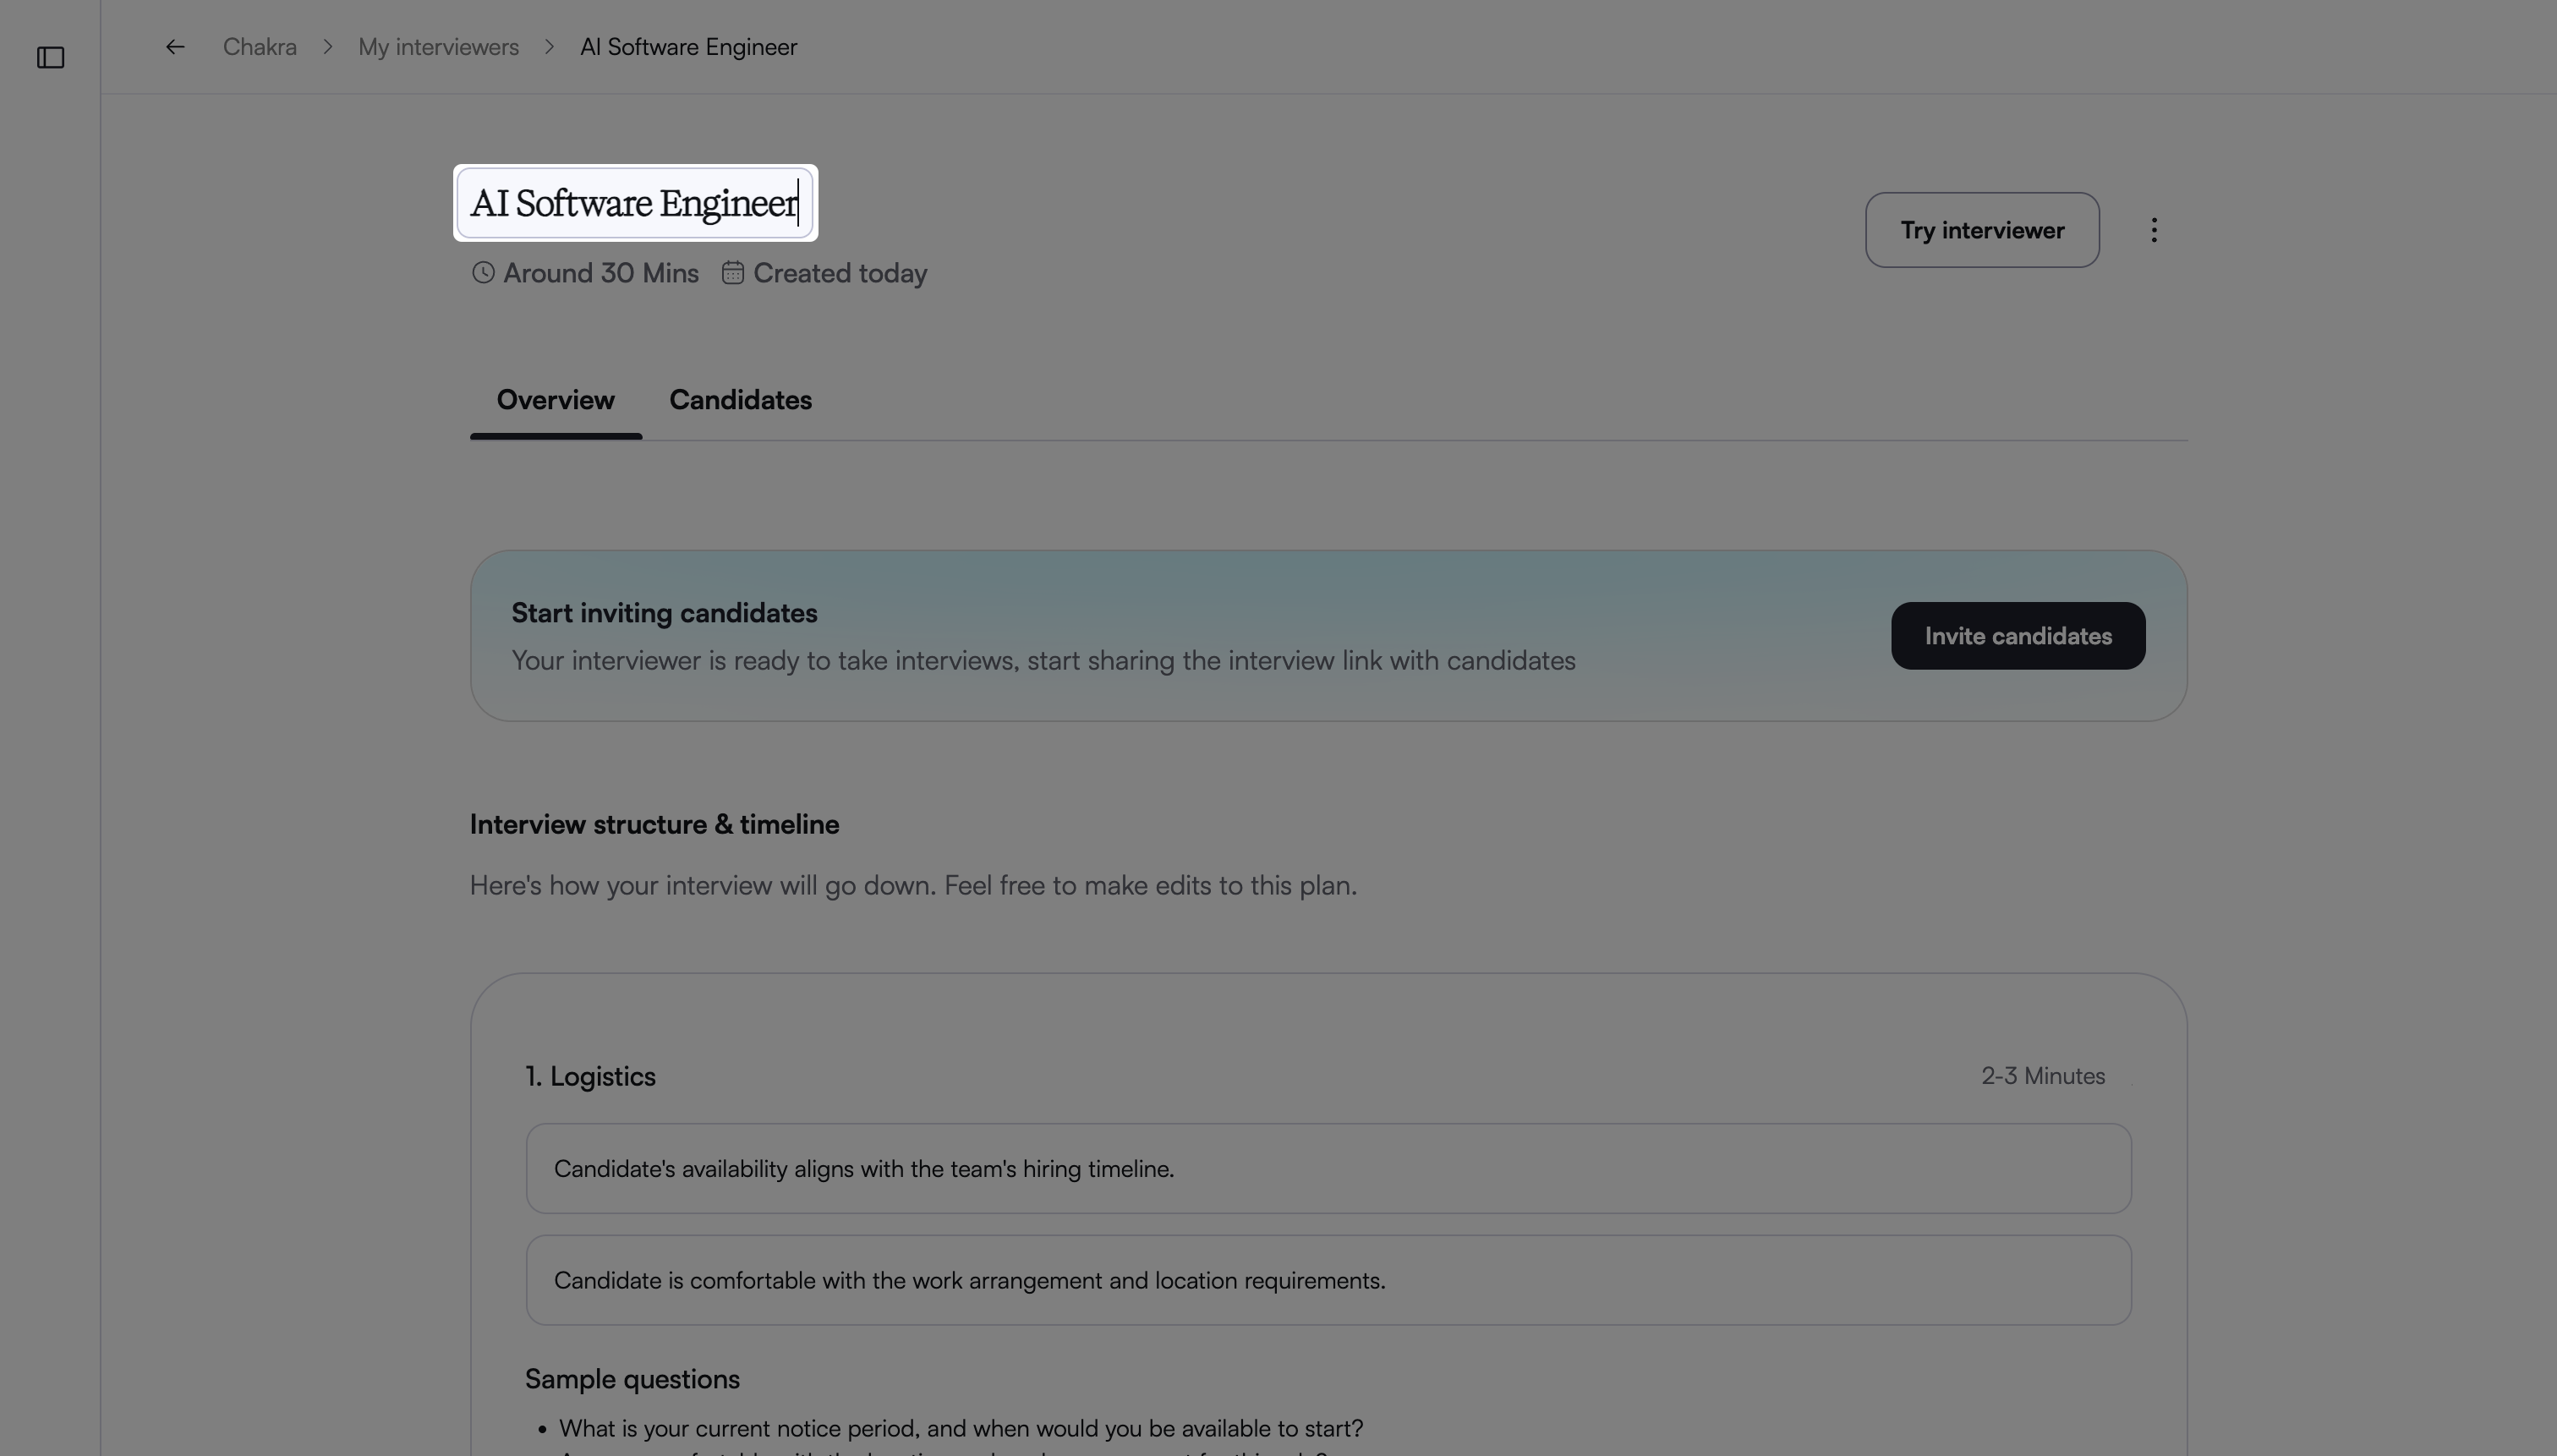2557x1456 pixels.
Task: Open the My interviewers breadcrumb
Action: 438,47
